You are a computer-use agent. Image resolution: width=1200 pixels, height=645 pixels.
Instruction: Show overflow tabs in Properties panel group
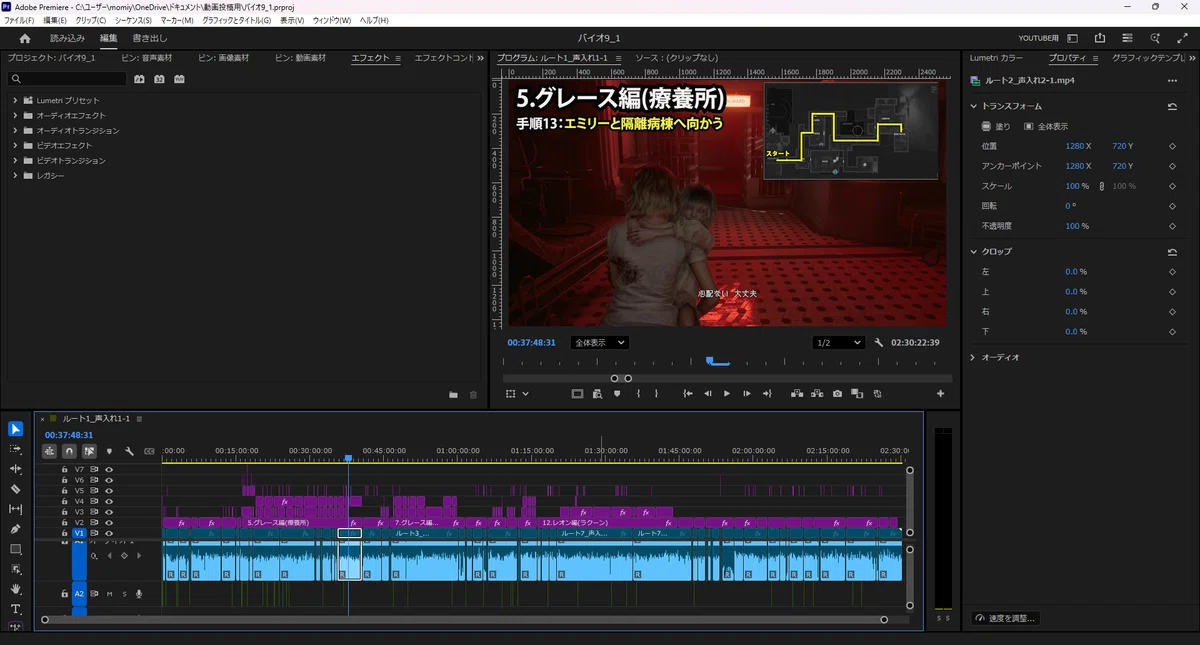[1192, 58]
